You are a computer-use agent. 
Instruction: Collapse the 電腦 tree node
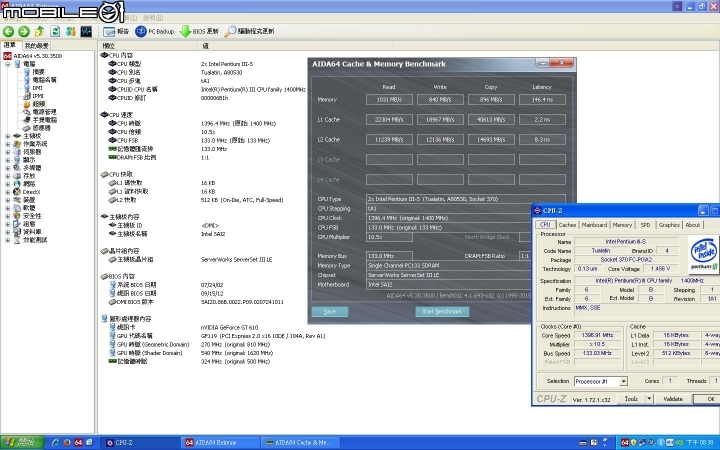click(x=8, y=64)
